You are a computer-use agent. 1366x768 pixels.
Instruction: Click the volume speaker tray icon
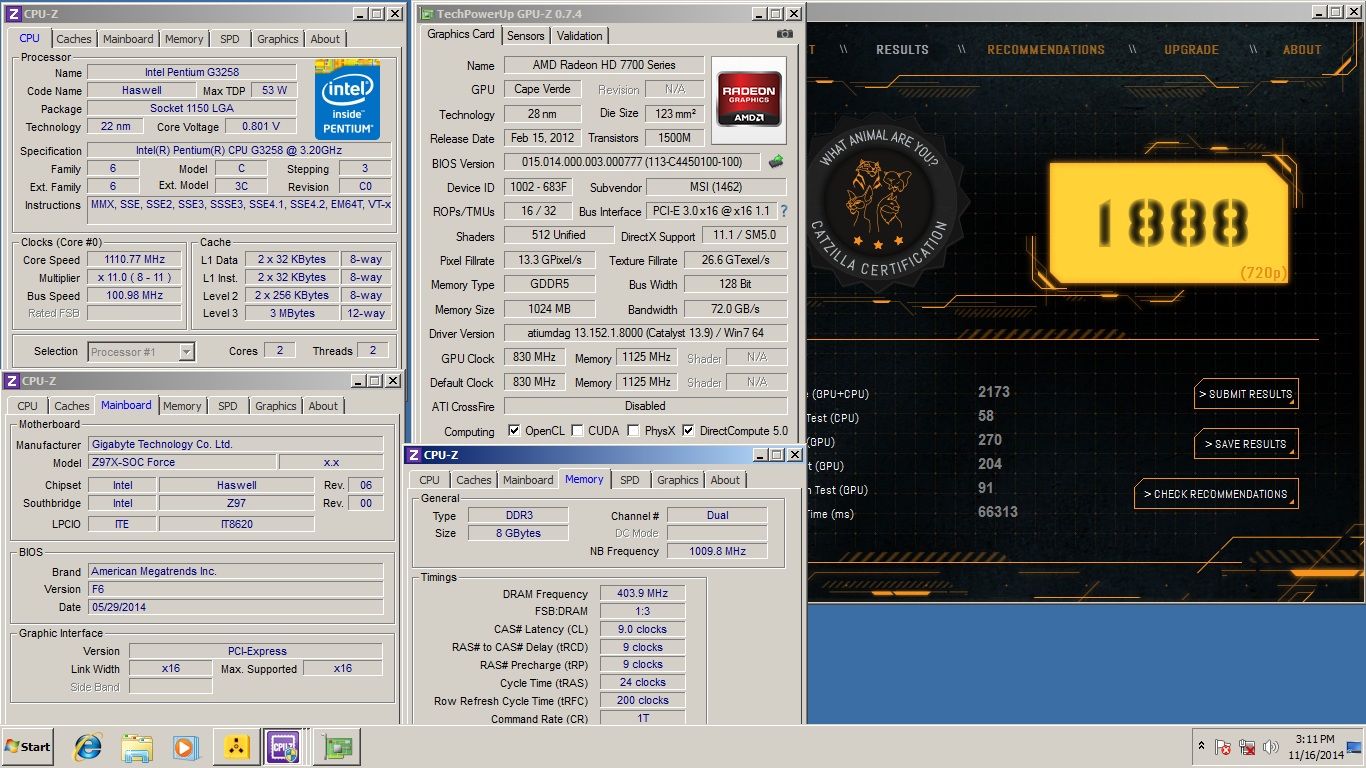[x=1271, y=747]
